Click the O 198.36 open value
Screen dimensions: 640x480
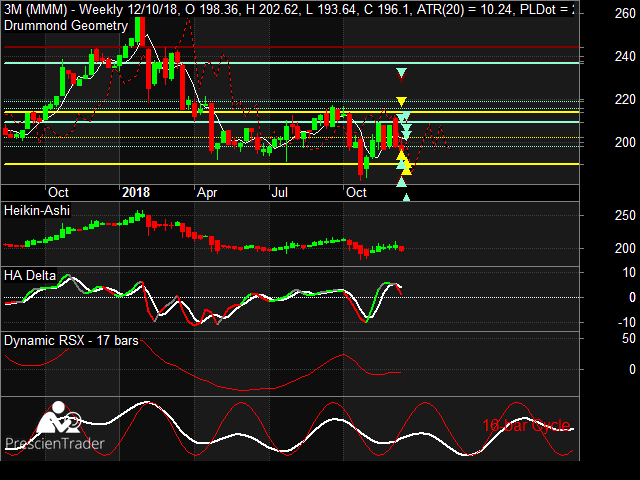pos(212,9)
